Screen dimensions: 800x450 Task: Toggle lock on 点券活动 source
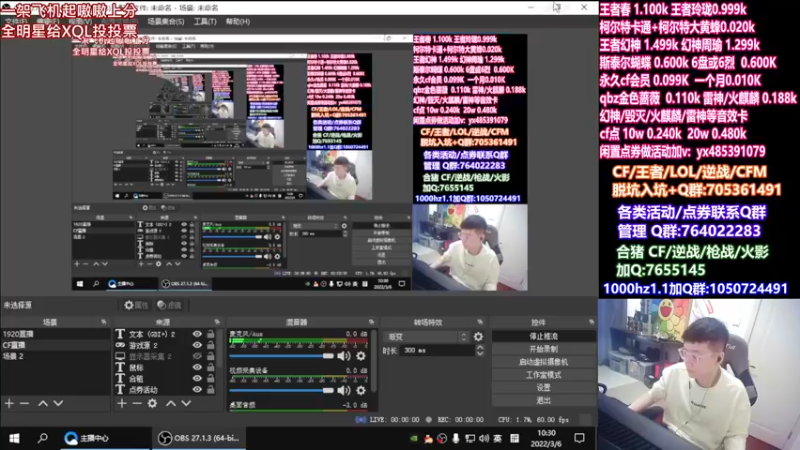[211, 390]
